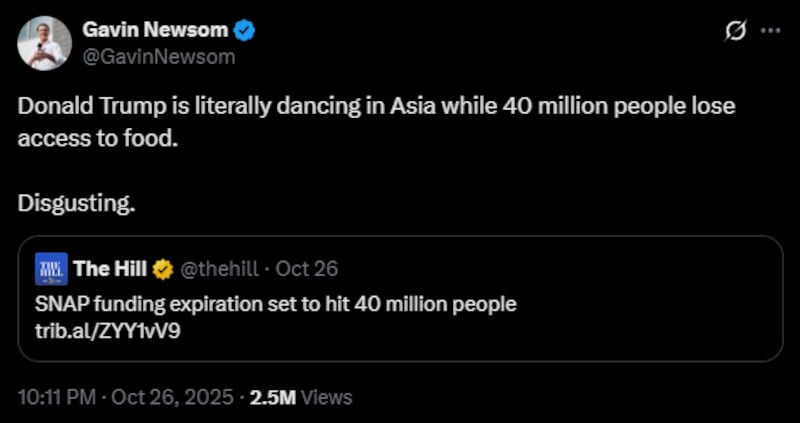This screenshot has width=800, height=423.
Task: Open the Grok actions icon
Action: pyautogui.click(x=735, y=31)
